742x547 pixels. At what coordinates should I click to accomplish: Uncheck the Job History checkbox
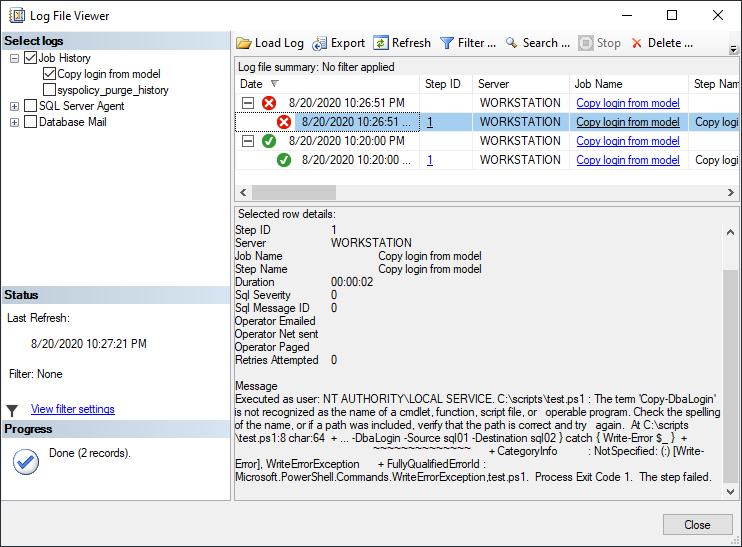[30, 58]
